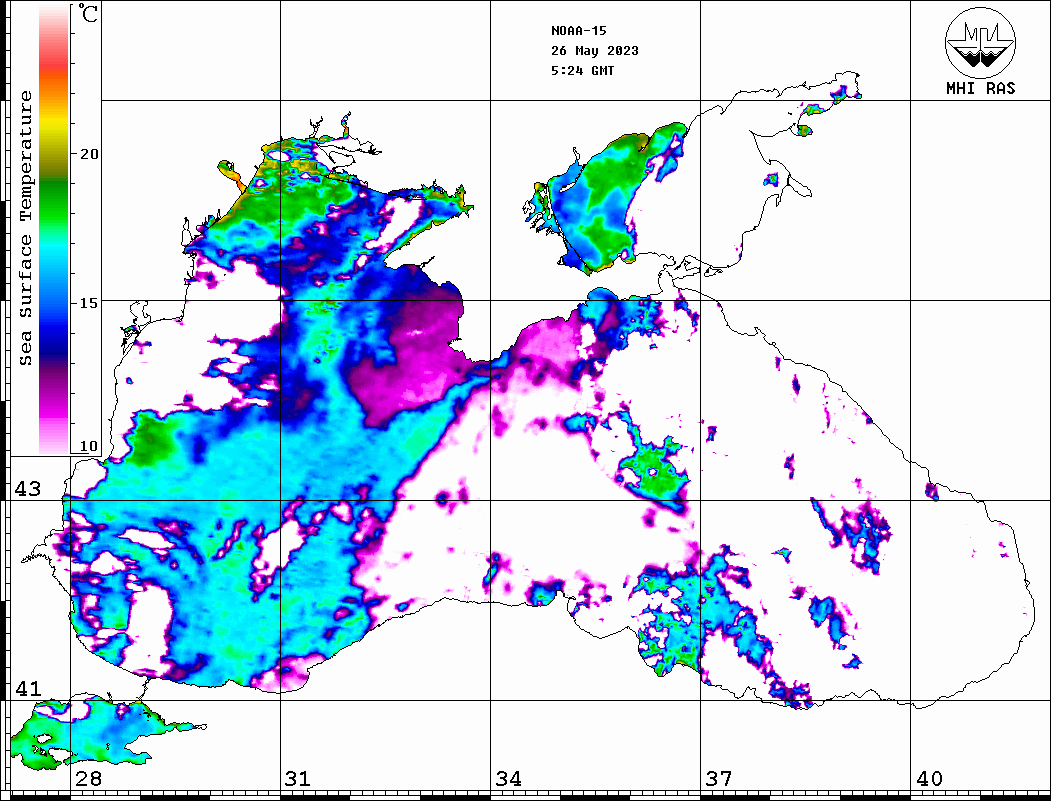Click latitude label 43

28,489
